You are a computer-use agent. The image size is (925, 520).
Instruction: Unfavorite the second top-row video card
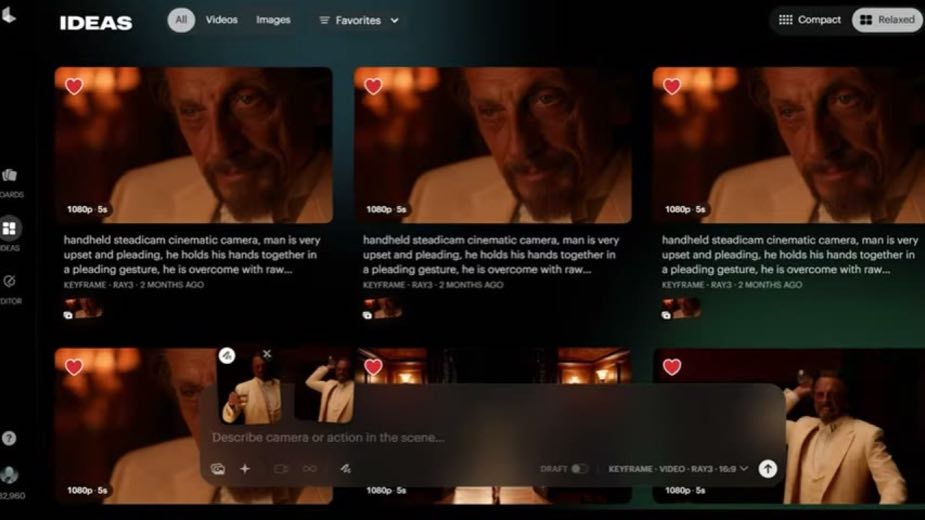pos(373,87)
